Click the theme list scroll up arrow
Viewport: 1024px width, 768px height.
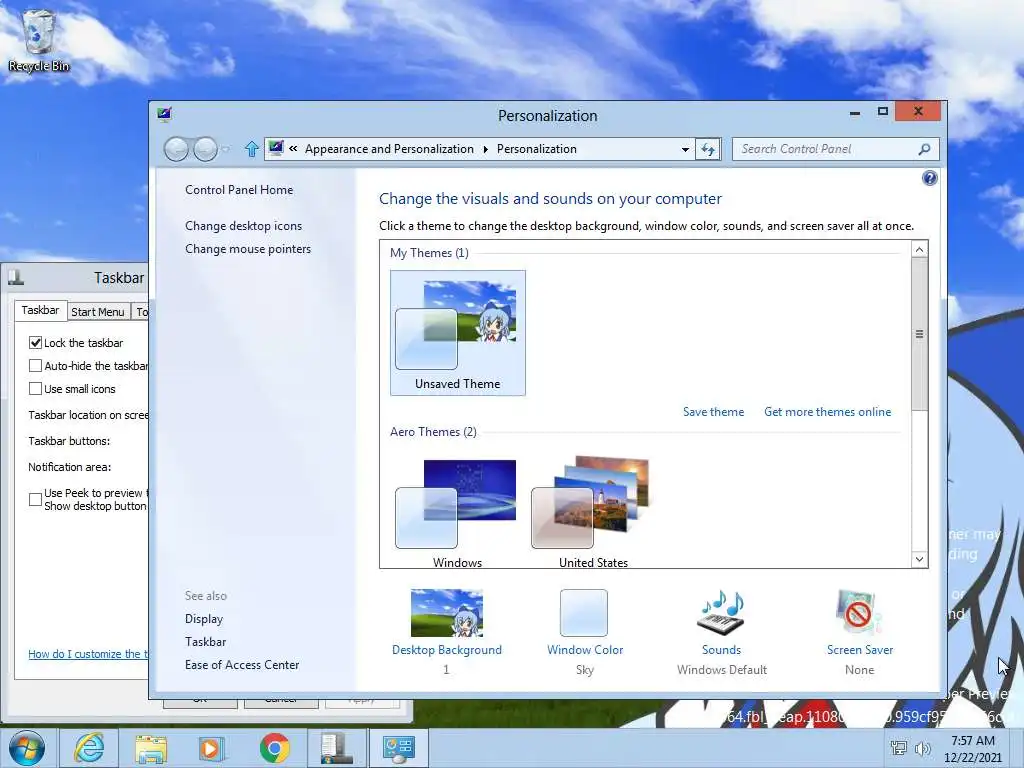pyautogui.click(x=919, y=249)
